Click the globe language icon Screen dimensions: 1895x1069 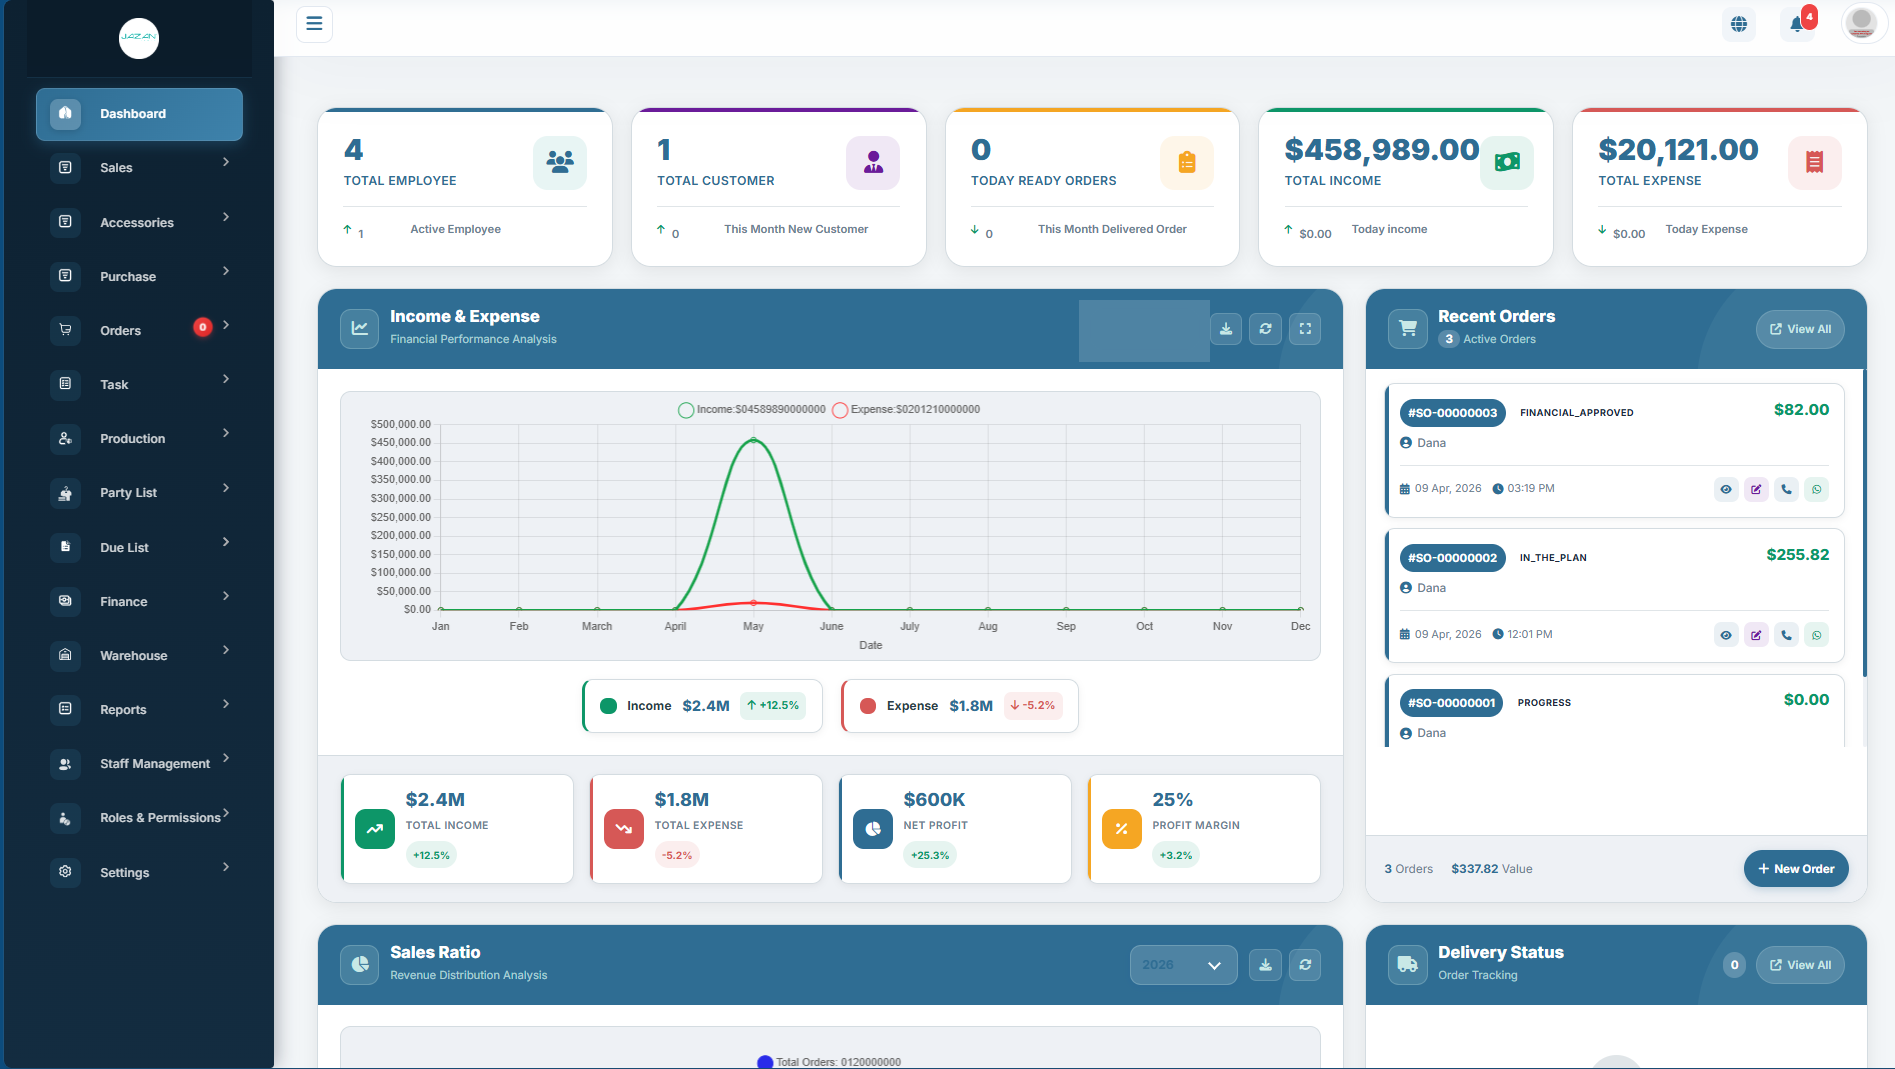tap(1739, 24)
